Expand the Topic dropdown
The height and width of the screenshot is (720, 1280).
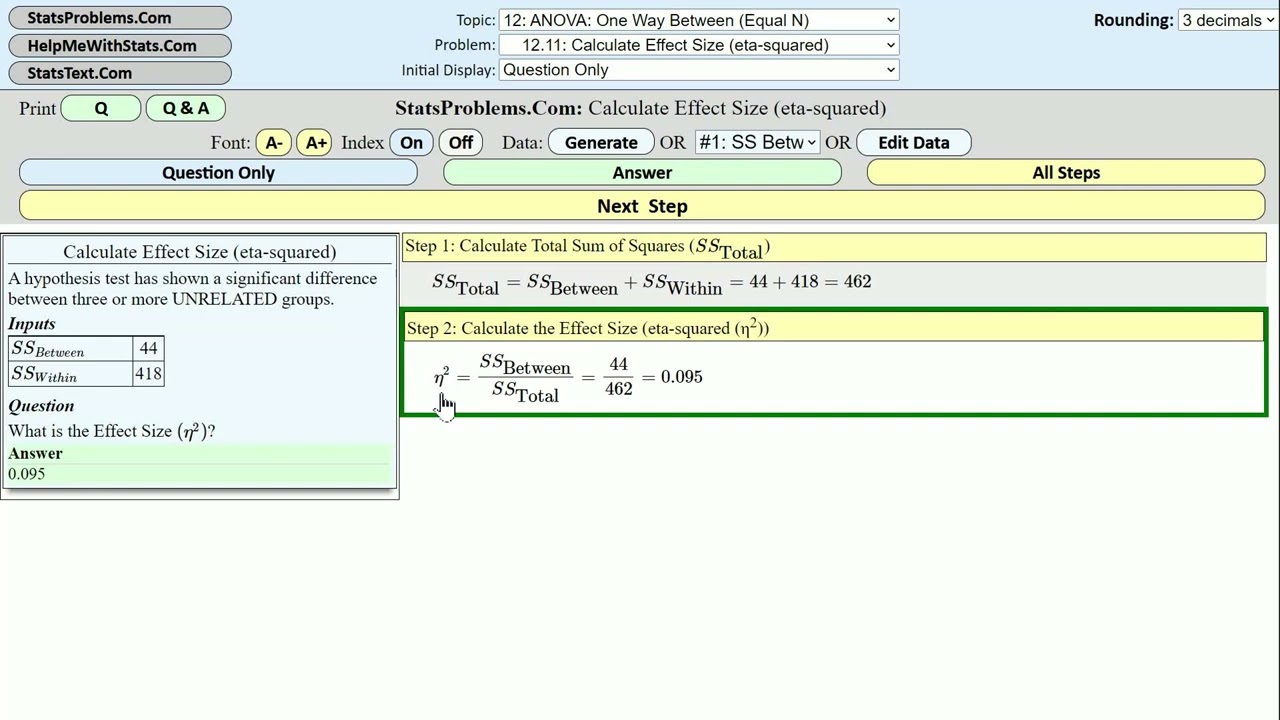[x=699, y=20]
